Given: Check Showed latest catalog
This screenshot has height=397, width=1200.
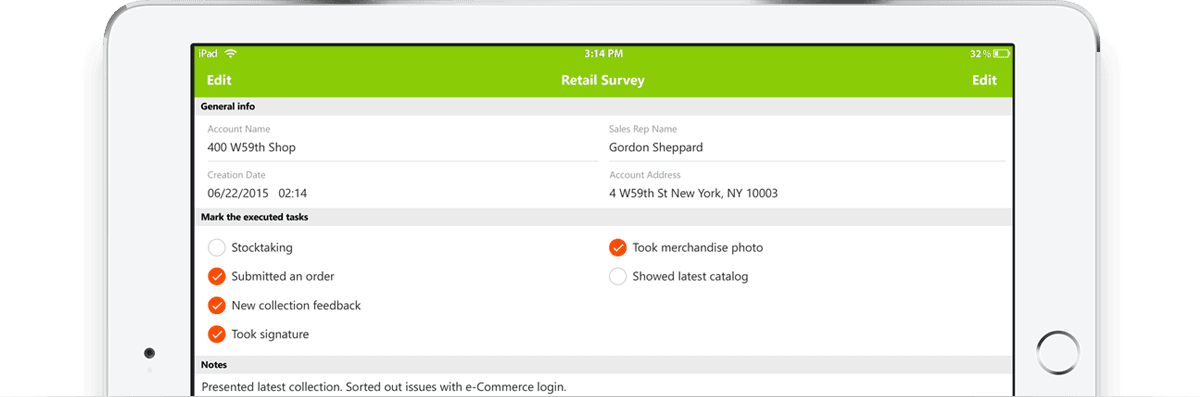Looking at the screenshot, I should 618,276.
